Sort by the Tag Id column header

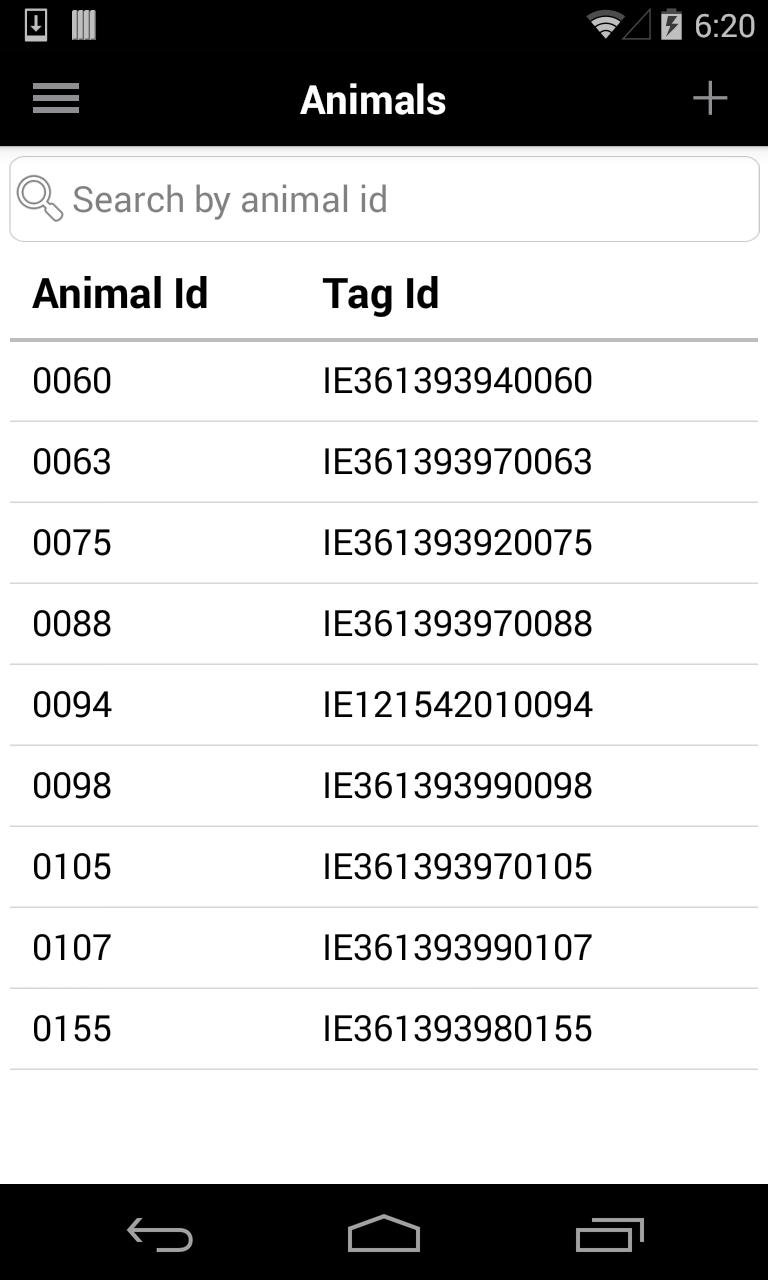click(x=380, y=294)
